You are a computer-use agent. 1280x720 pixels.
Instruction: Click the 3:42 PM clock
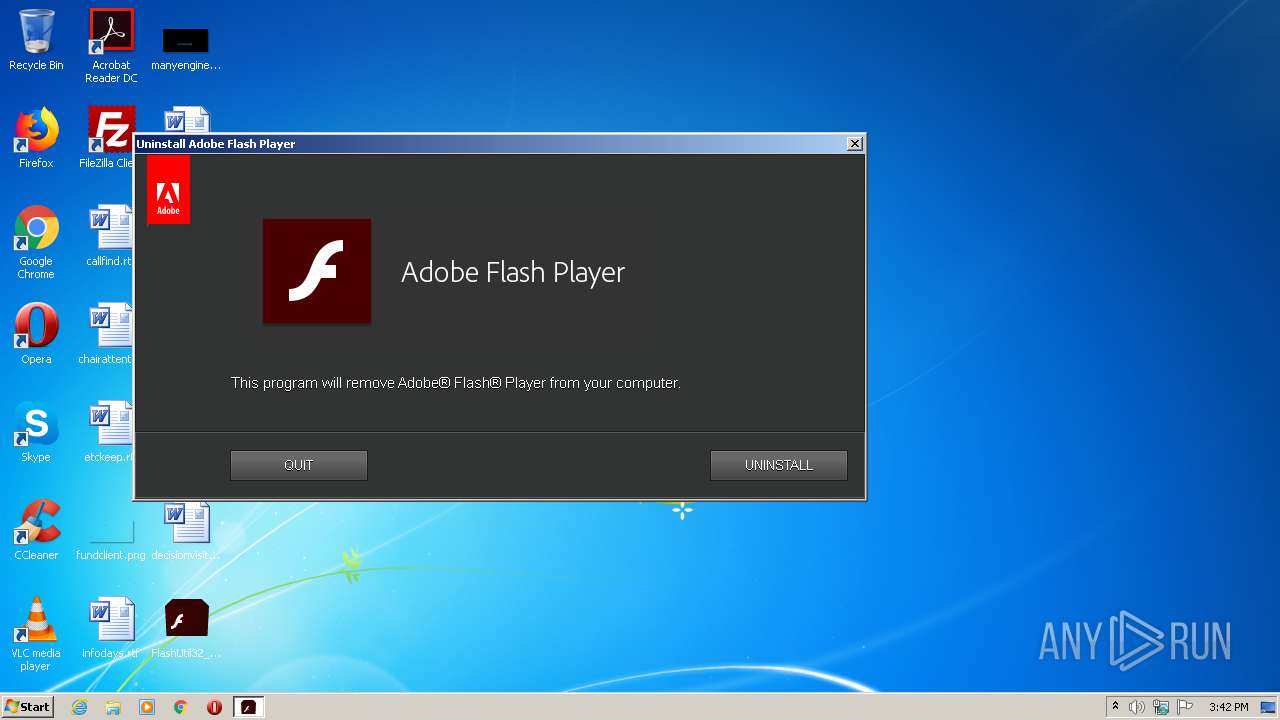pos(1228,707)
